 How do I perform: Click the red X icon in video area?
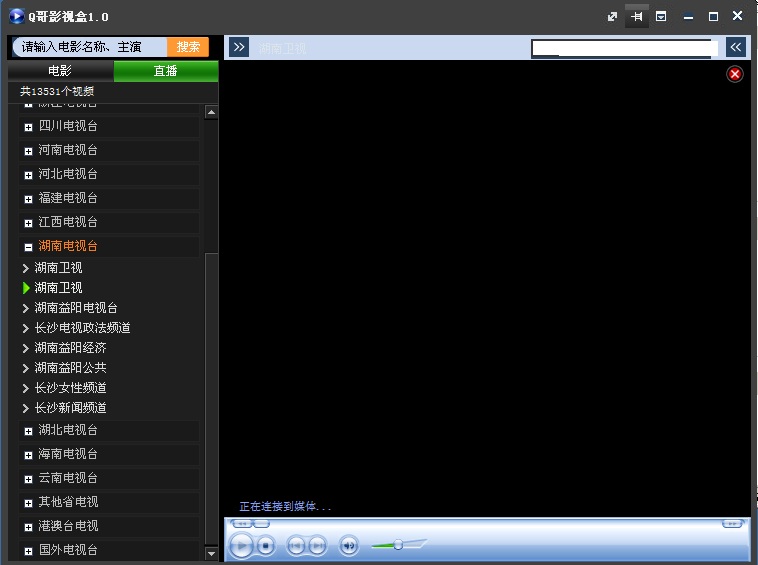pyautogui.click(x=735, y=74)
